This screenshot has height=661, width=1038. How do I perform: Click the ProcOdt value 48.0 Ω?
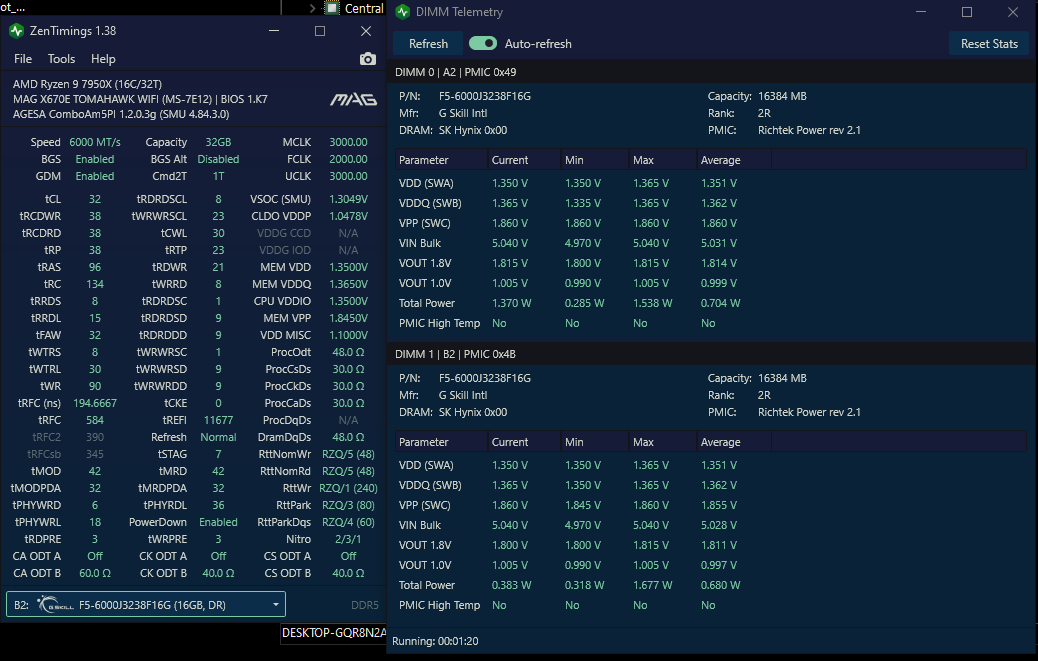point(348,352)
